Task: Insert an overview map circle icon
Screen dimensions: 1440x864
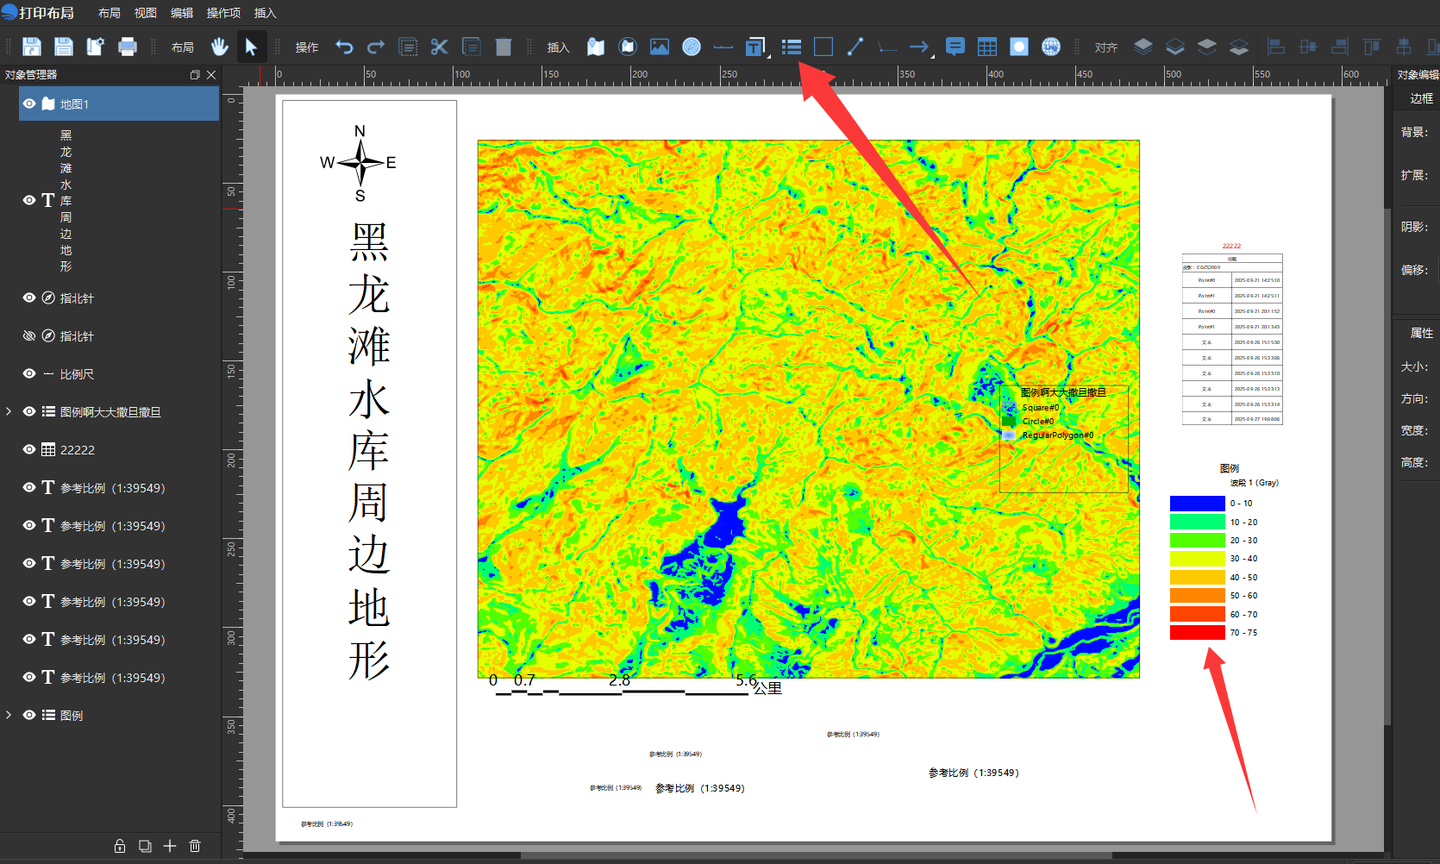Action: pos(628,47)
